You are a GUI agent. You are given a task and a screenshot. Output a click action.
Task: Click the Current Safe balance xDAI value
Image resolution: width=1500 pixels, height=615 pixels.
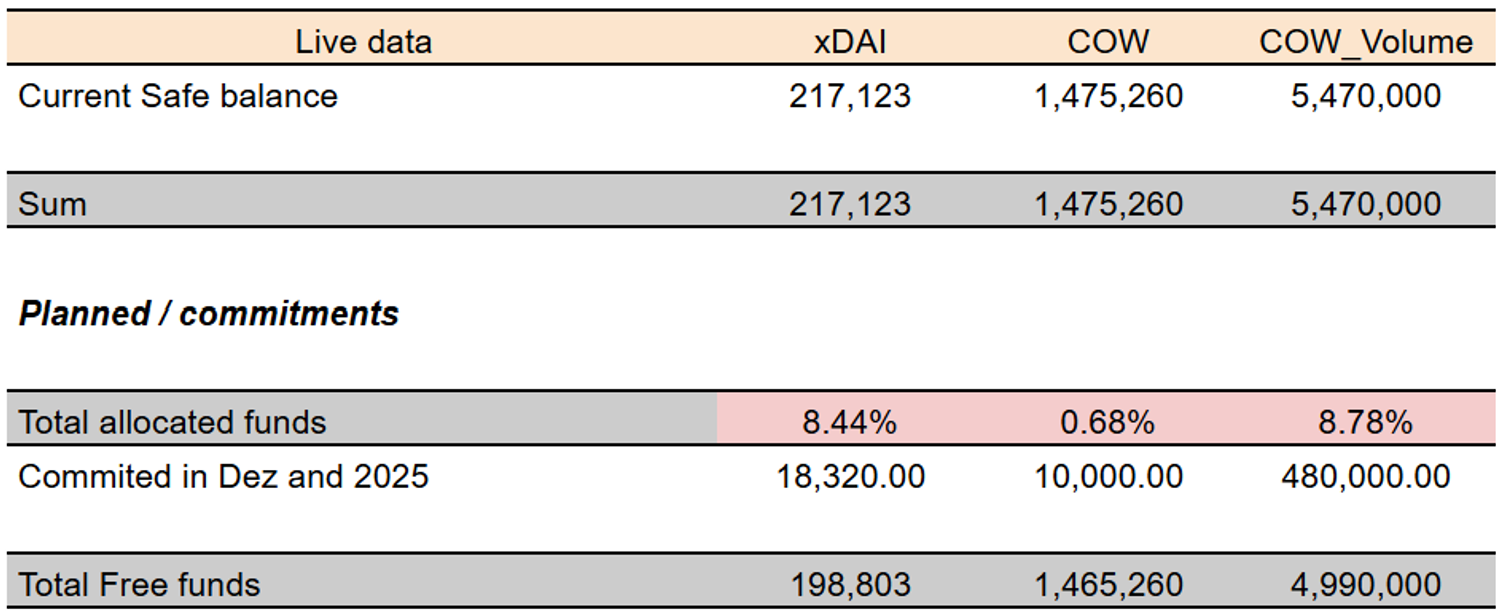pyautogui.click(x=849, y=96)
